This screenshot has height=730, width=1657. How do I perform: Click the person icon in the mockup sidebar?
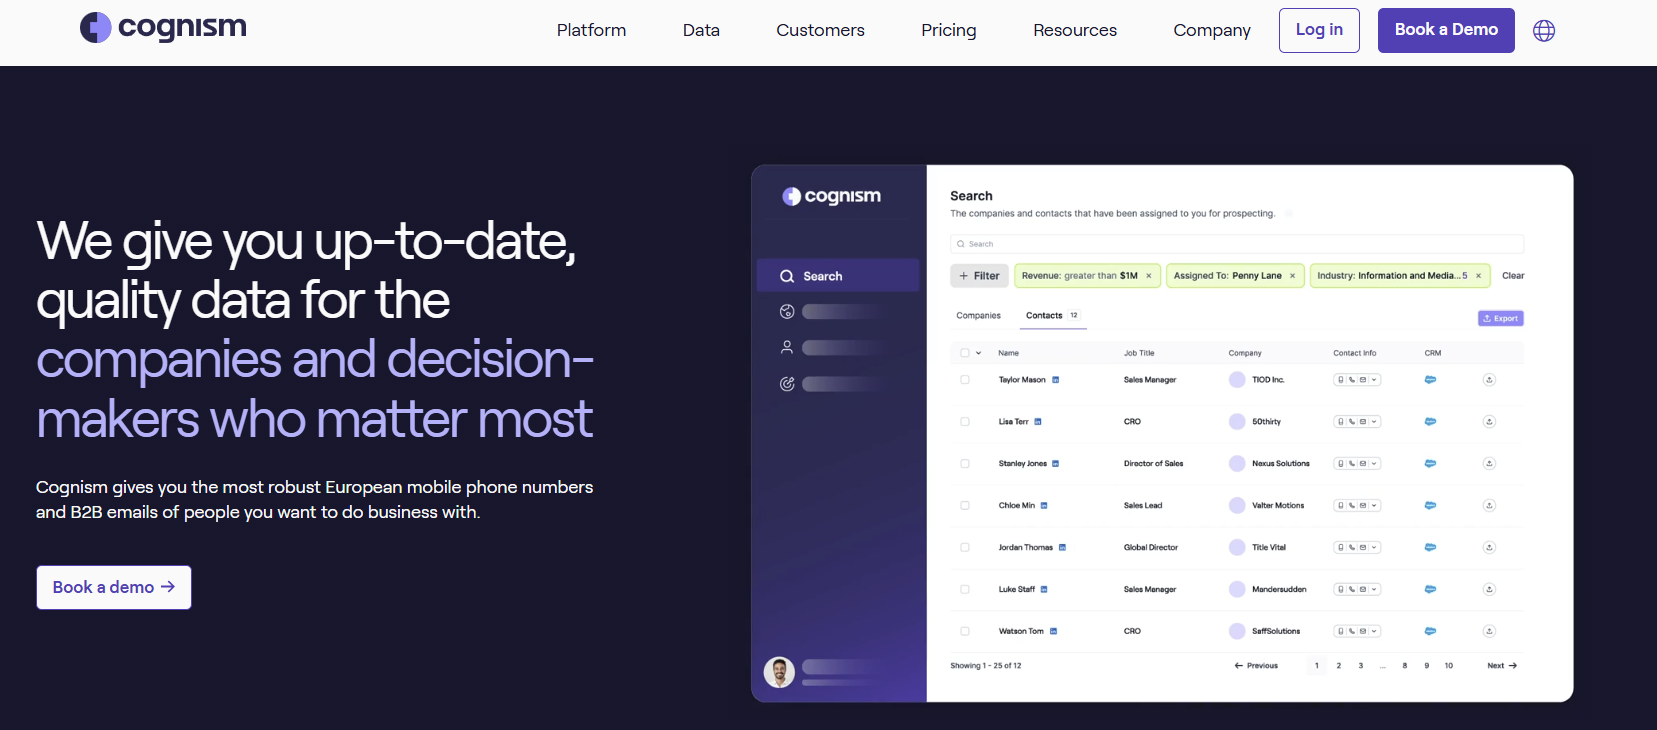(787, 348)
